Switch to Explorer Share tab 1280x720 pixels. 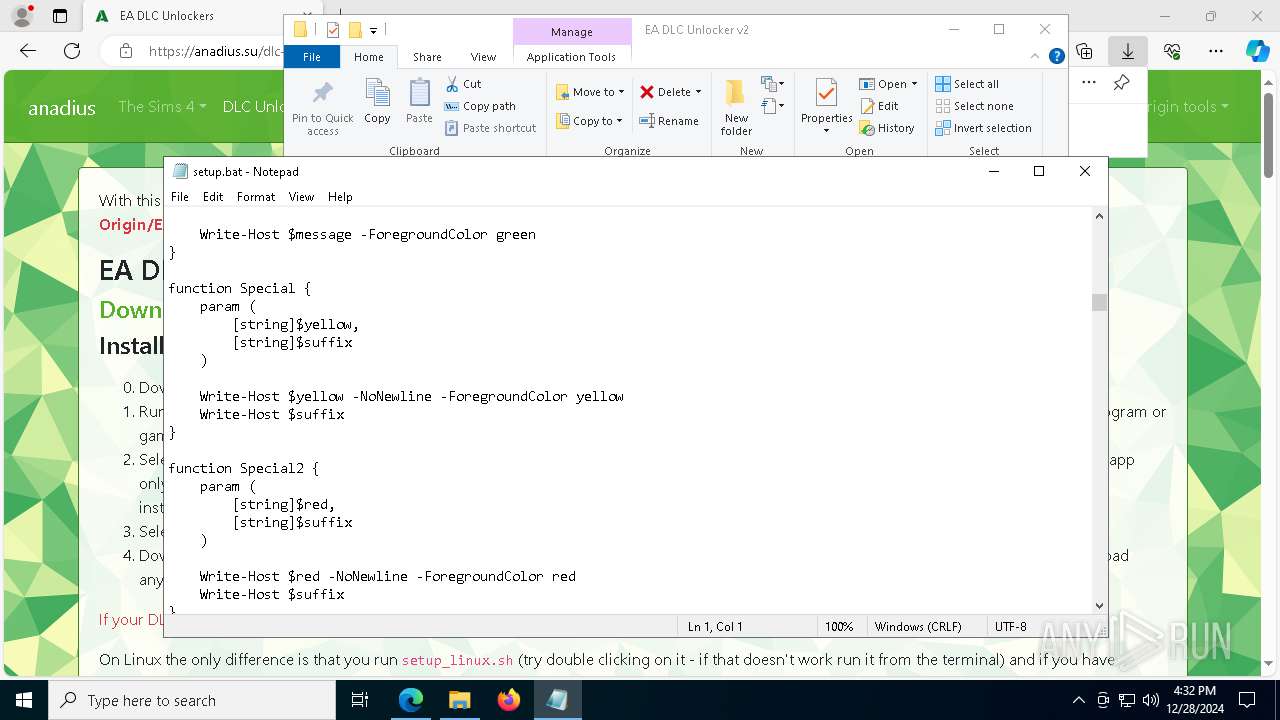427,57
